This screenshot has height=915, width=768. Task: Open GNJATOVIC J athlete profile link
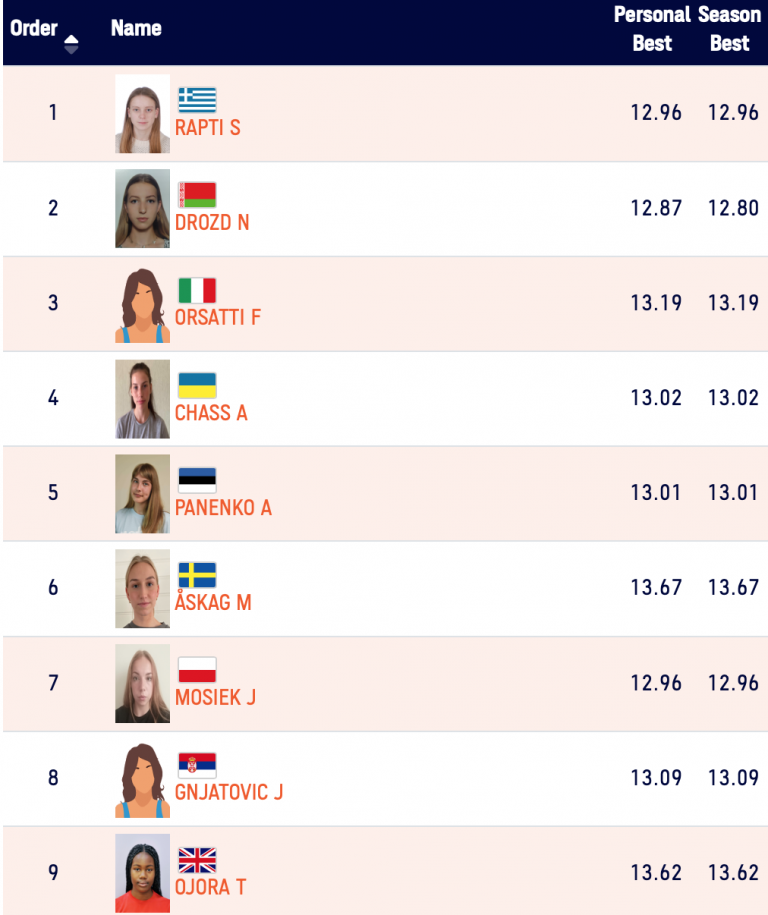[x=229, y=793]
